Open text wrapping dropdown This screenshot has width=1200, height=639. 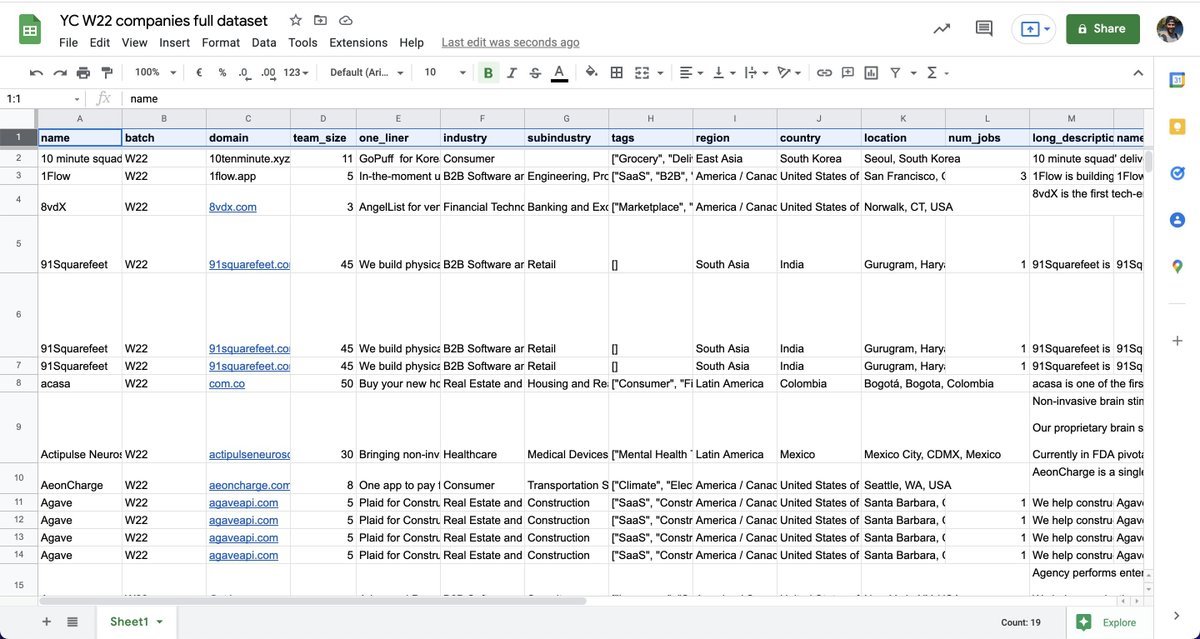coord(757,72)
